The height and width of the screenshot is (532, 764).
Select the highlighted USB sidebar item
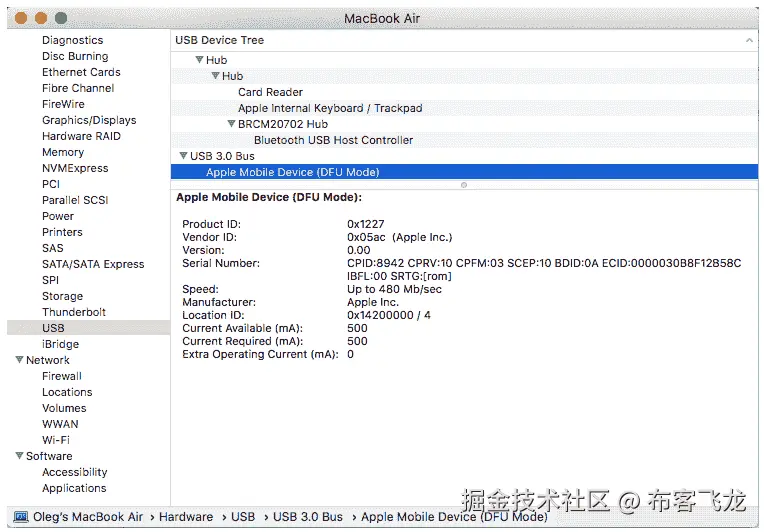pos(88,328)
